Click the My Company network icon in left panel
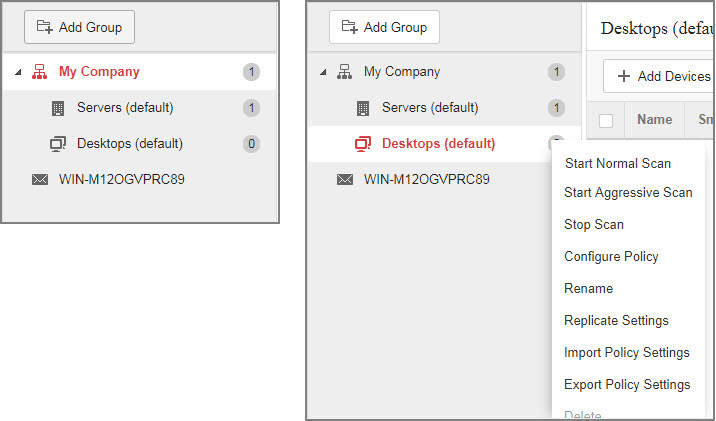Viewport: 716px width, 421px height. point(39,72)
